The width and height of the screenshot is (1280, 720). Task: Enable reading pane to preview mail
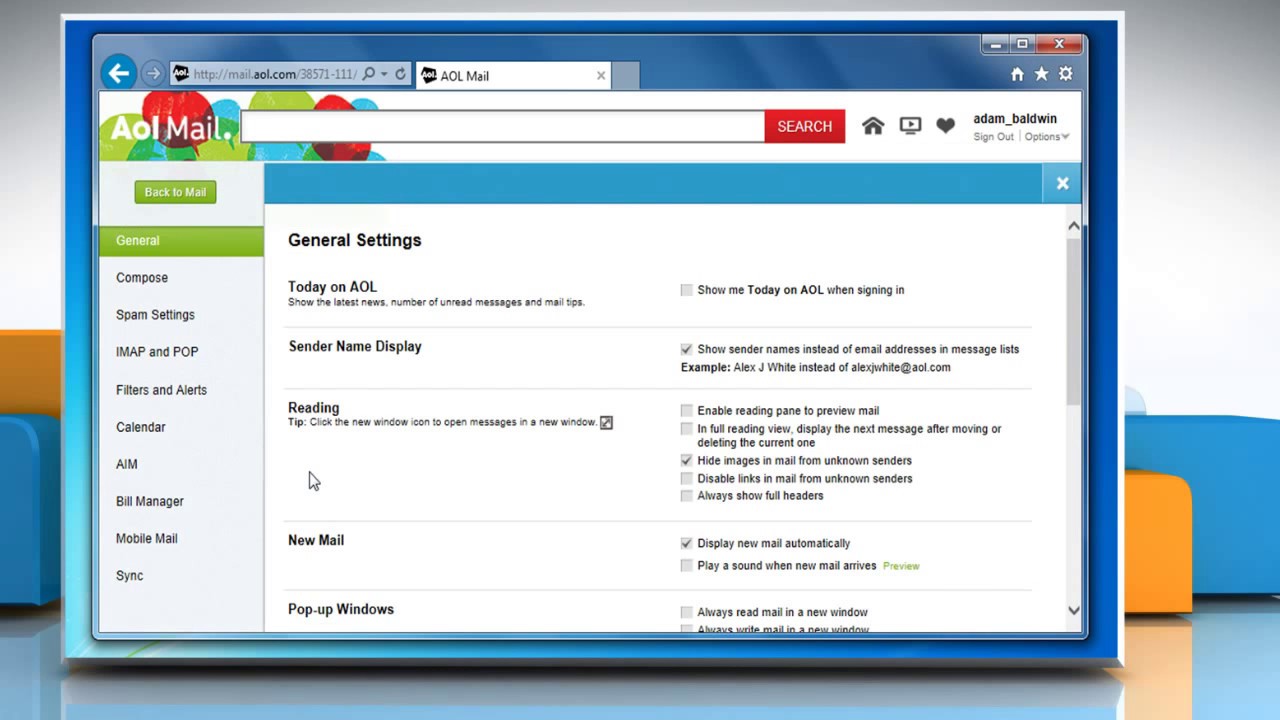pyautogui.click(x=686, y=410)
